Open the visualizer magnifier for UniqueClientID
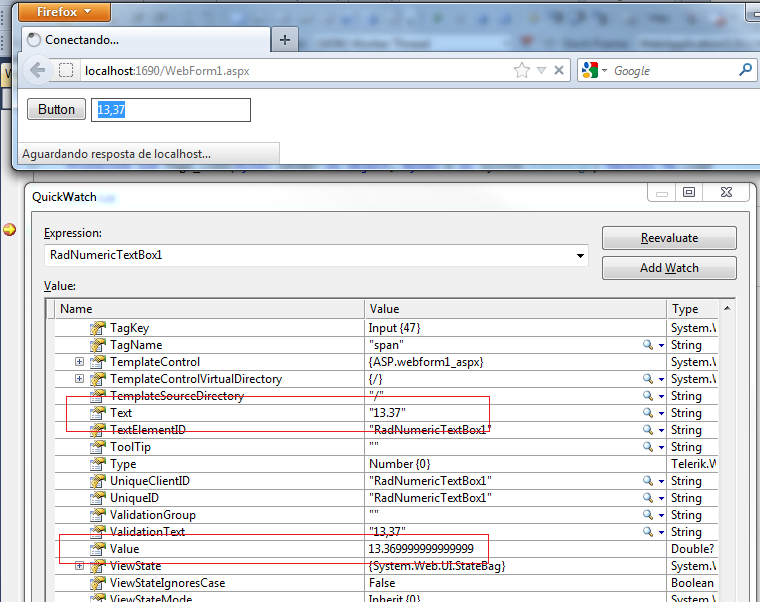The width and height of the screenshot is (762, 602). [648, 481]
